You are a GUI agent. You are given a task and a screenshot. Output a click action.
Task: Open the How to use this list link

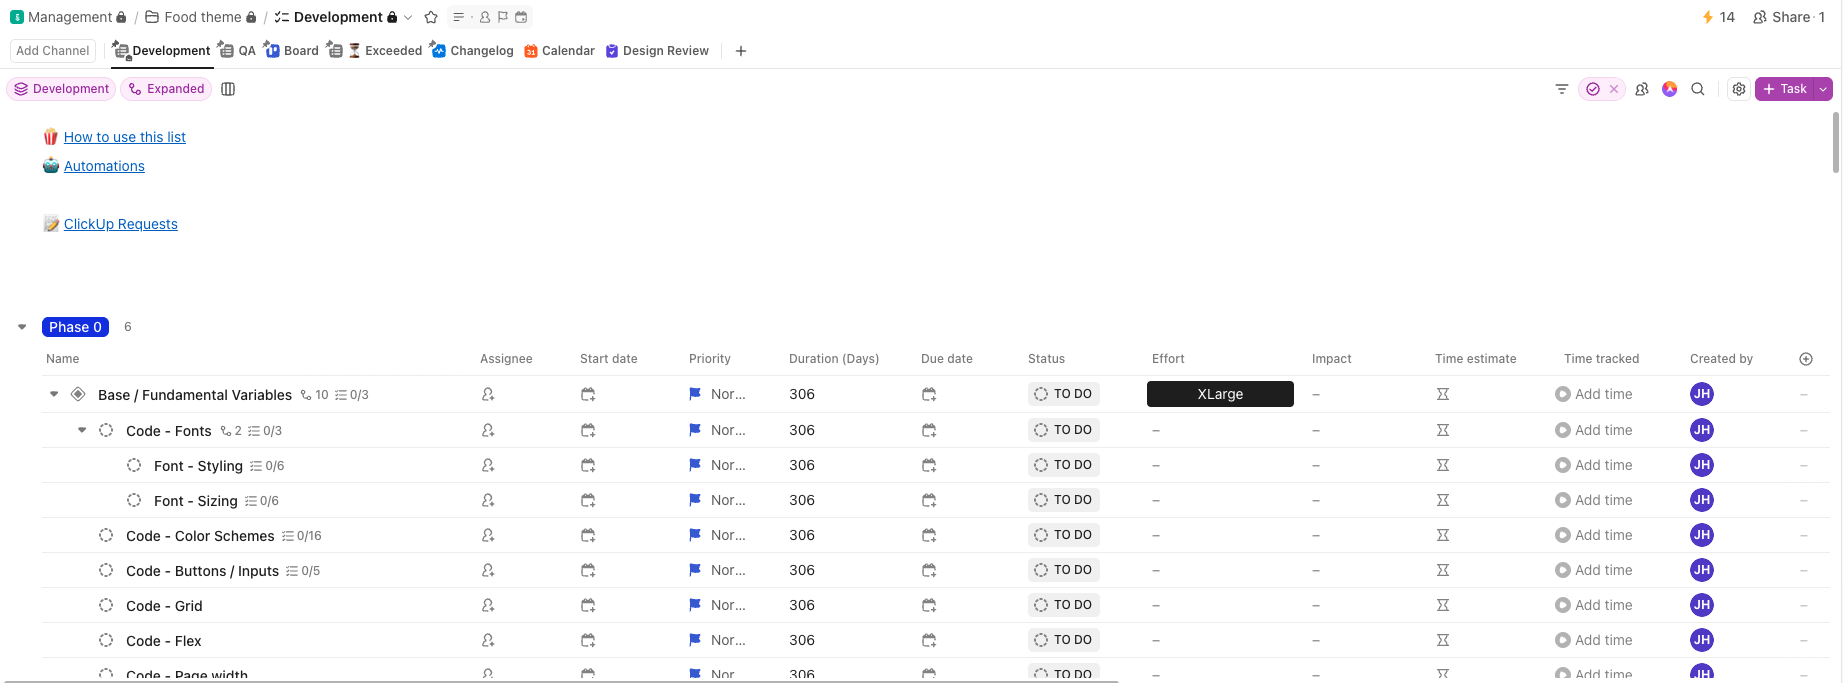pyautogui.click(x=124, y=137)
